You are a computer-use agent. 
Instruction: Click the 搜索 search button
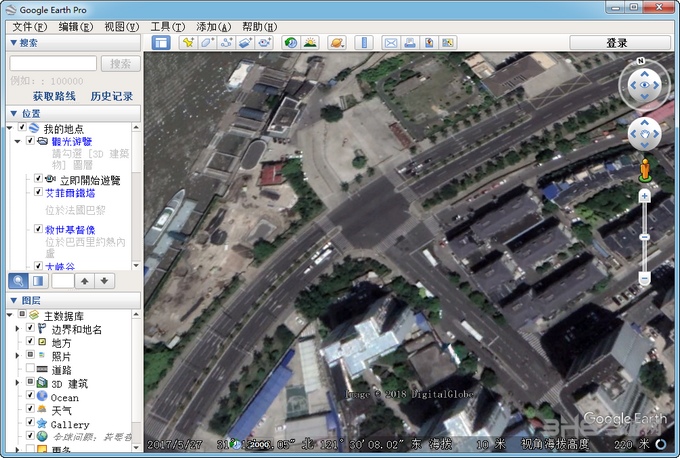[x=121, y=64]
